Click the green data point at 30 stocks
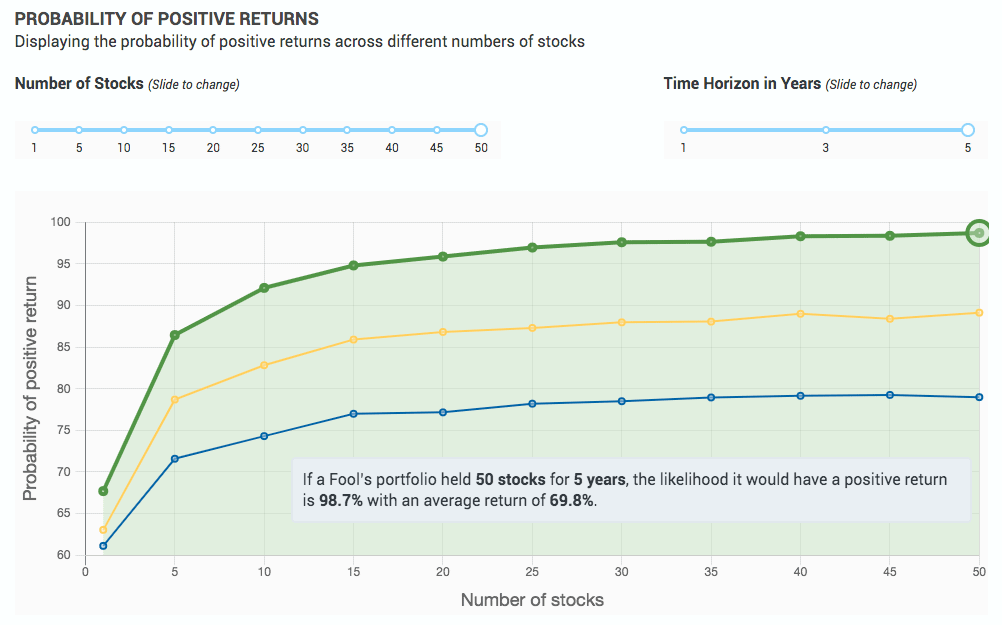The height and width of the screenshot is (625, 1002). point(622,241)
